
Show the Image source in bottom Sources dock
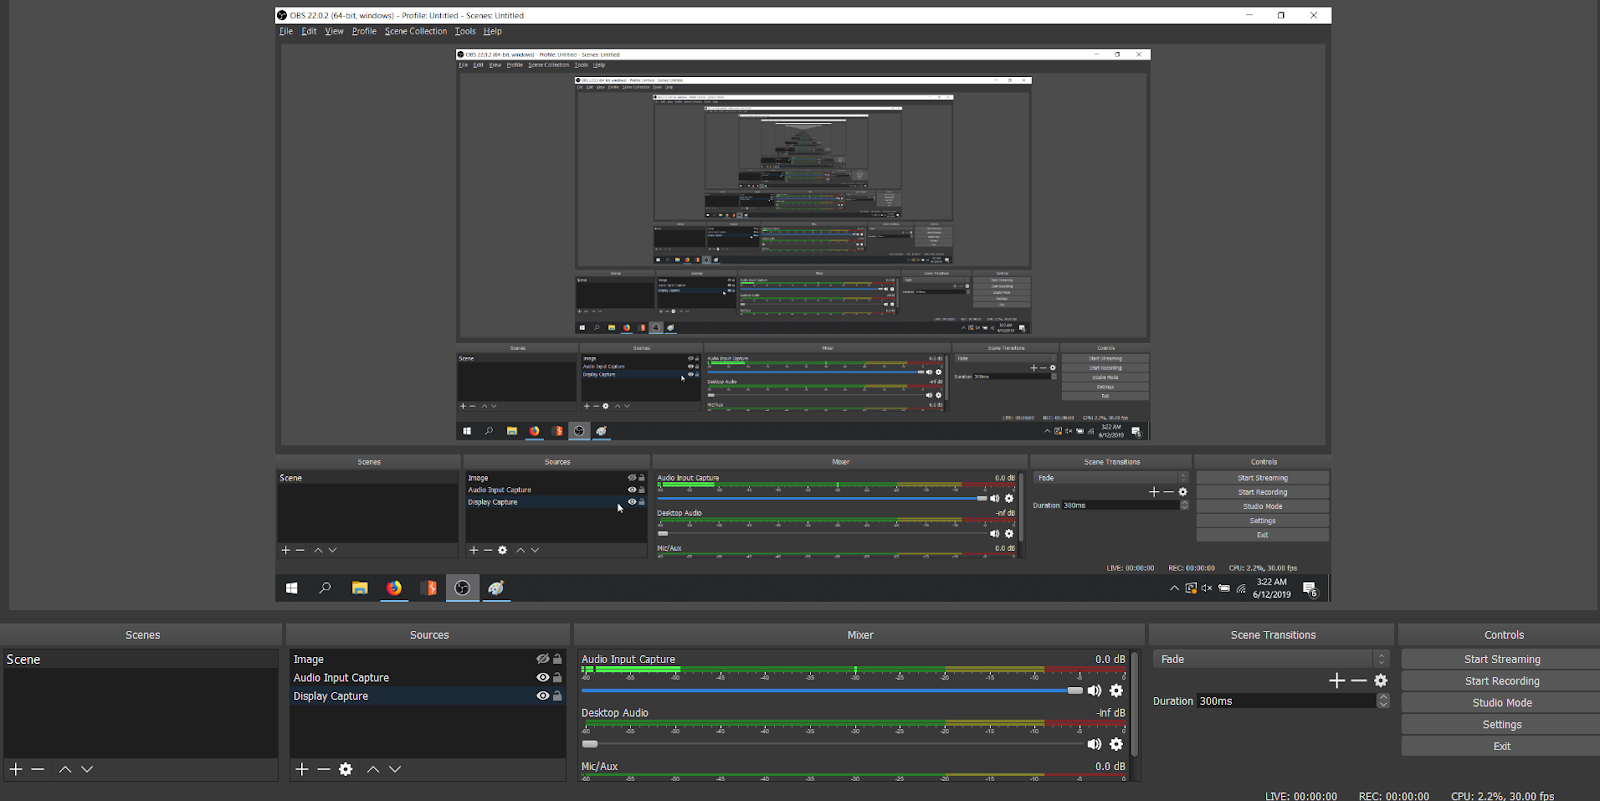(542, 659)
